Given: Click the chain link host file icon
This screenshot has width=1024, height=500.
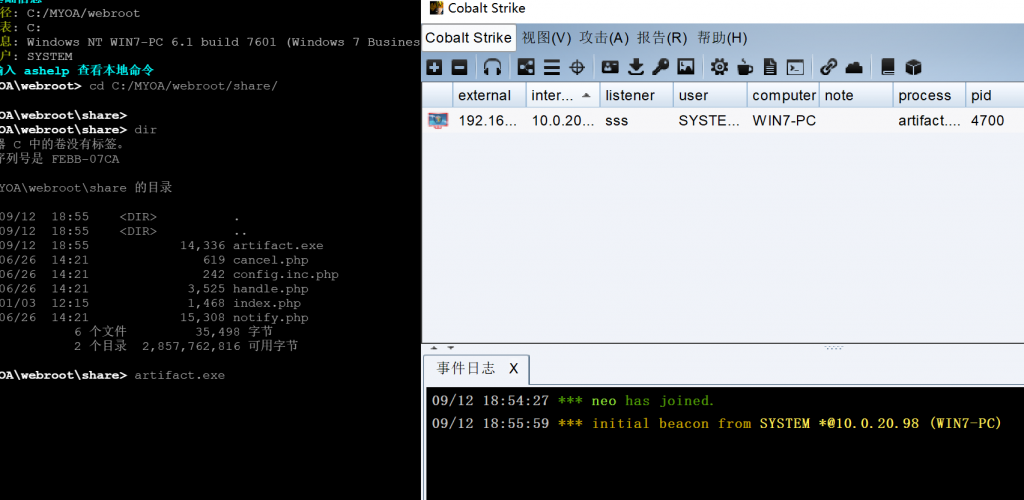Looking at the screenshot, I should [829, 67].
